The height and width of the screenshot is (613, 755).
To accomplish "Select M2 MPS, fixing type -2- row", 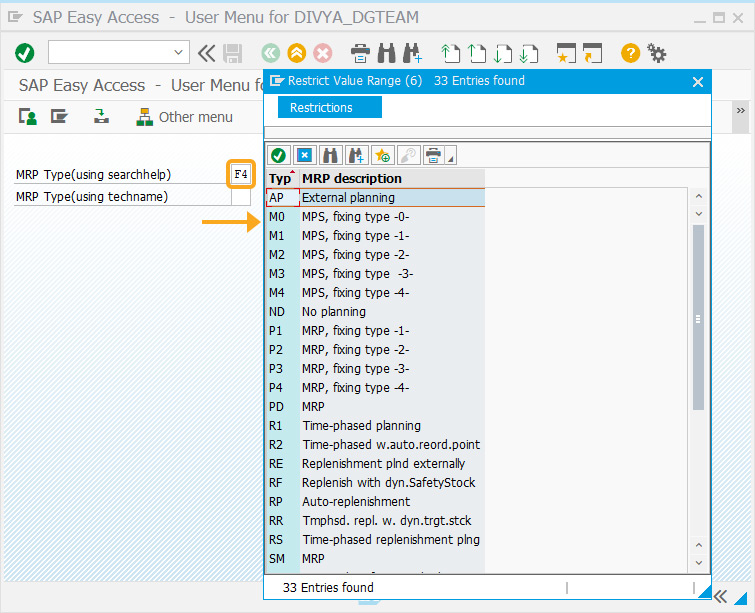I will (x=376, y=254).
